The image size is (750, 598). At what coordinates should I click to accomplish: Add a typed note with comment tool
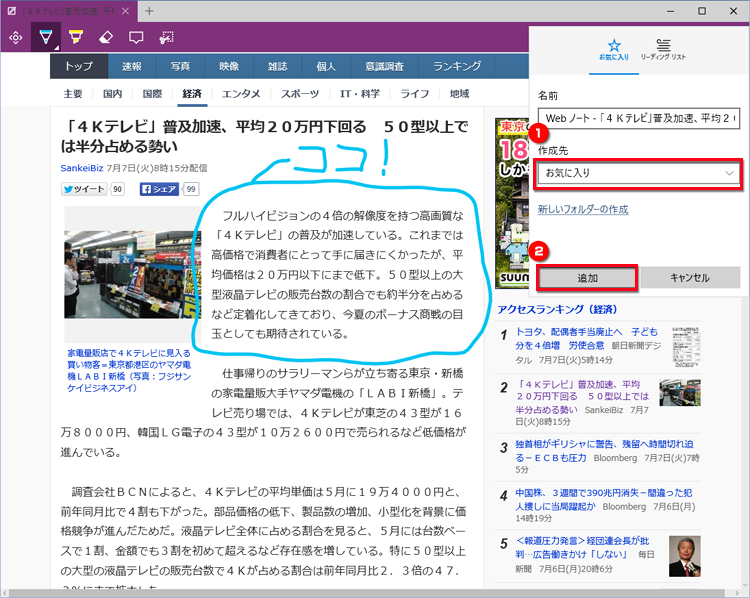(x=136, y=38)
